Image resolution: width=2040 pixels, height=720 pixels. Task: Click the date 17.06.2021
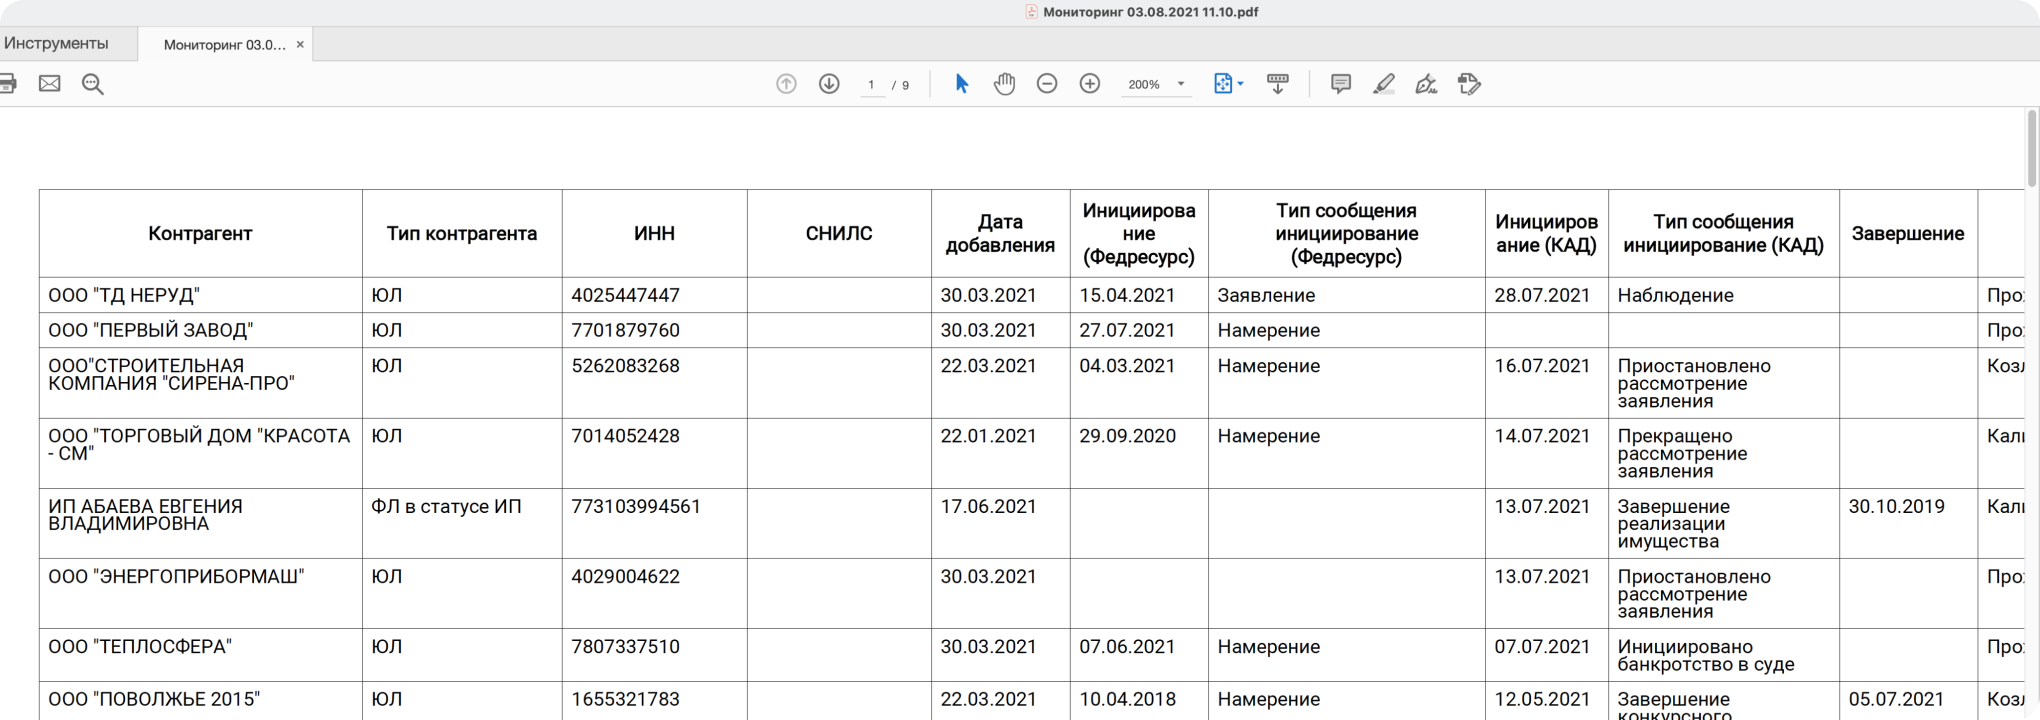pyautogui.click(x=988, y=506)
